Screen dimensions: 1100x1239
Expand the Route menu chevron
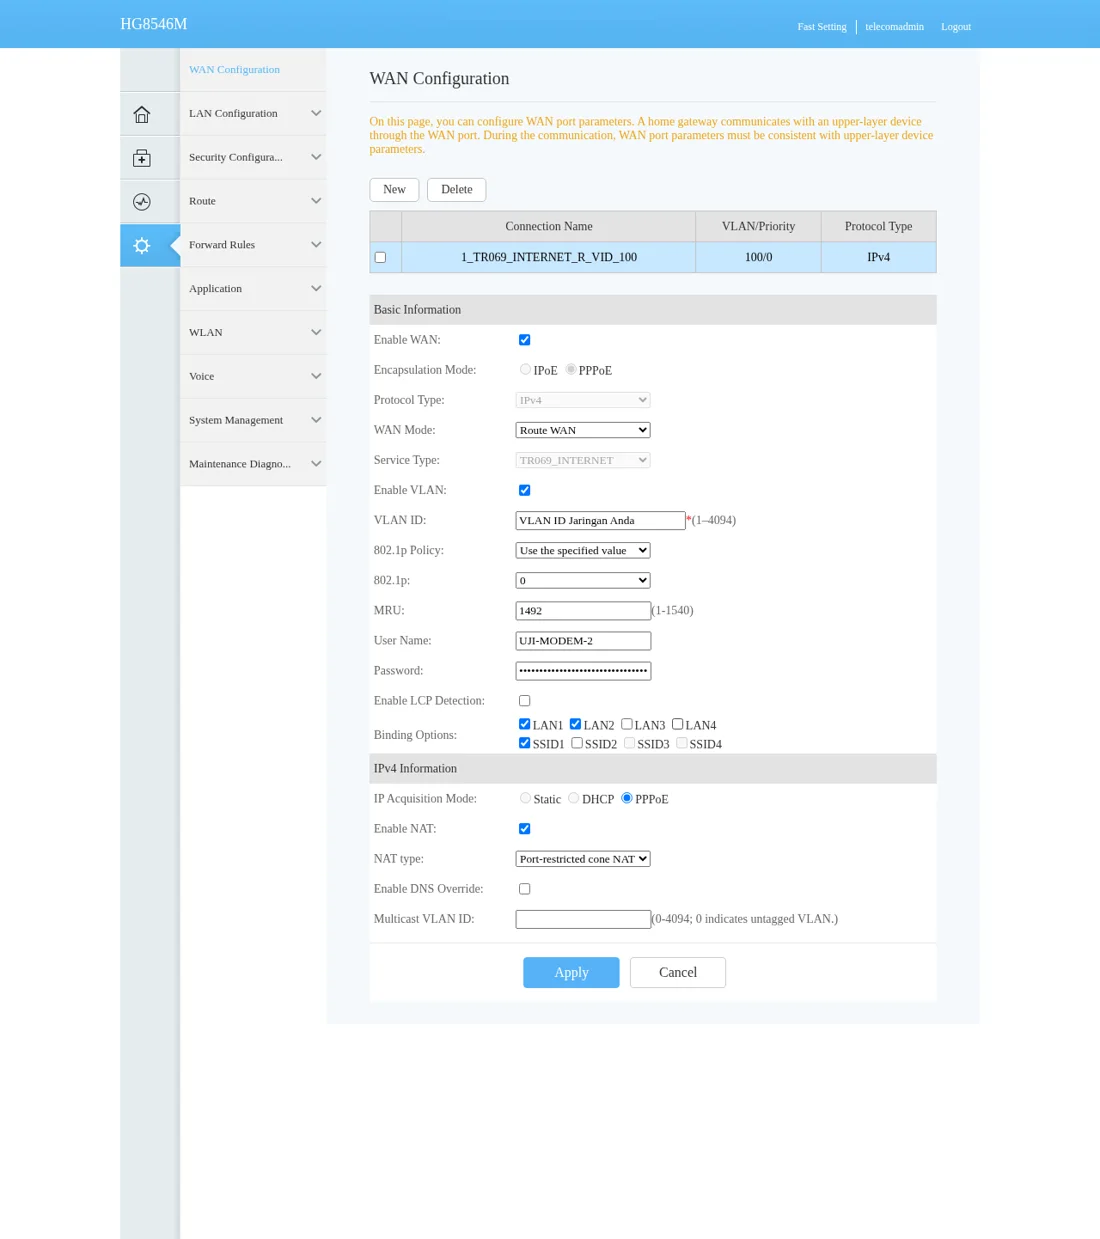pos(316,201)
